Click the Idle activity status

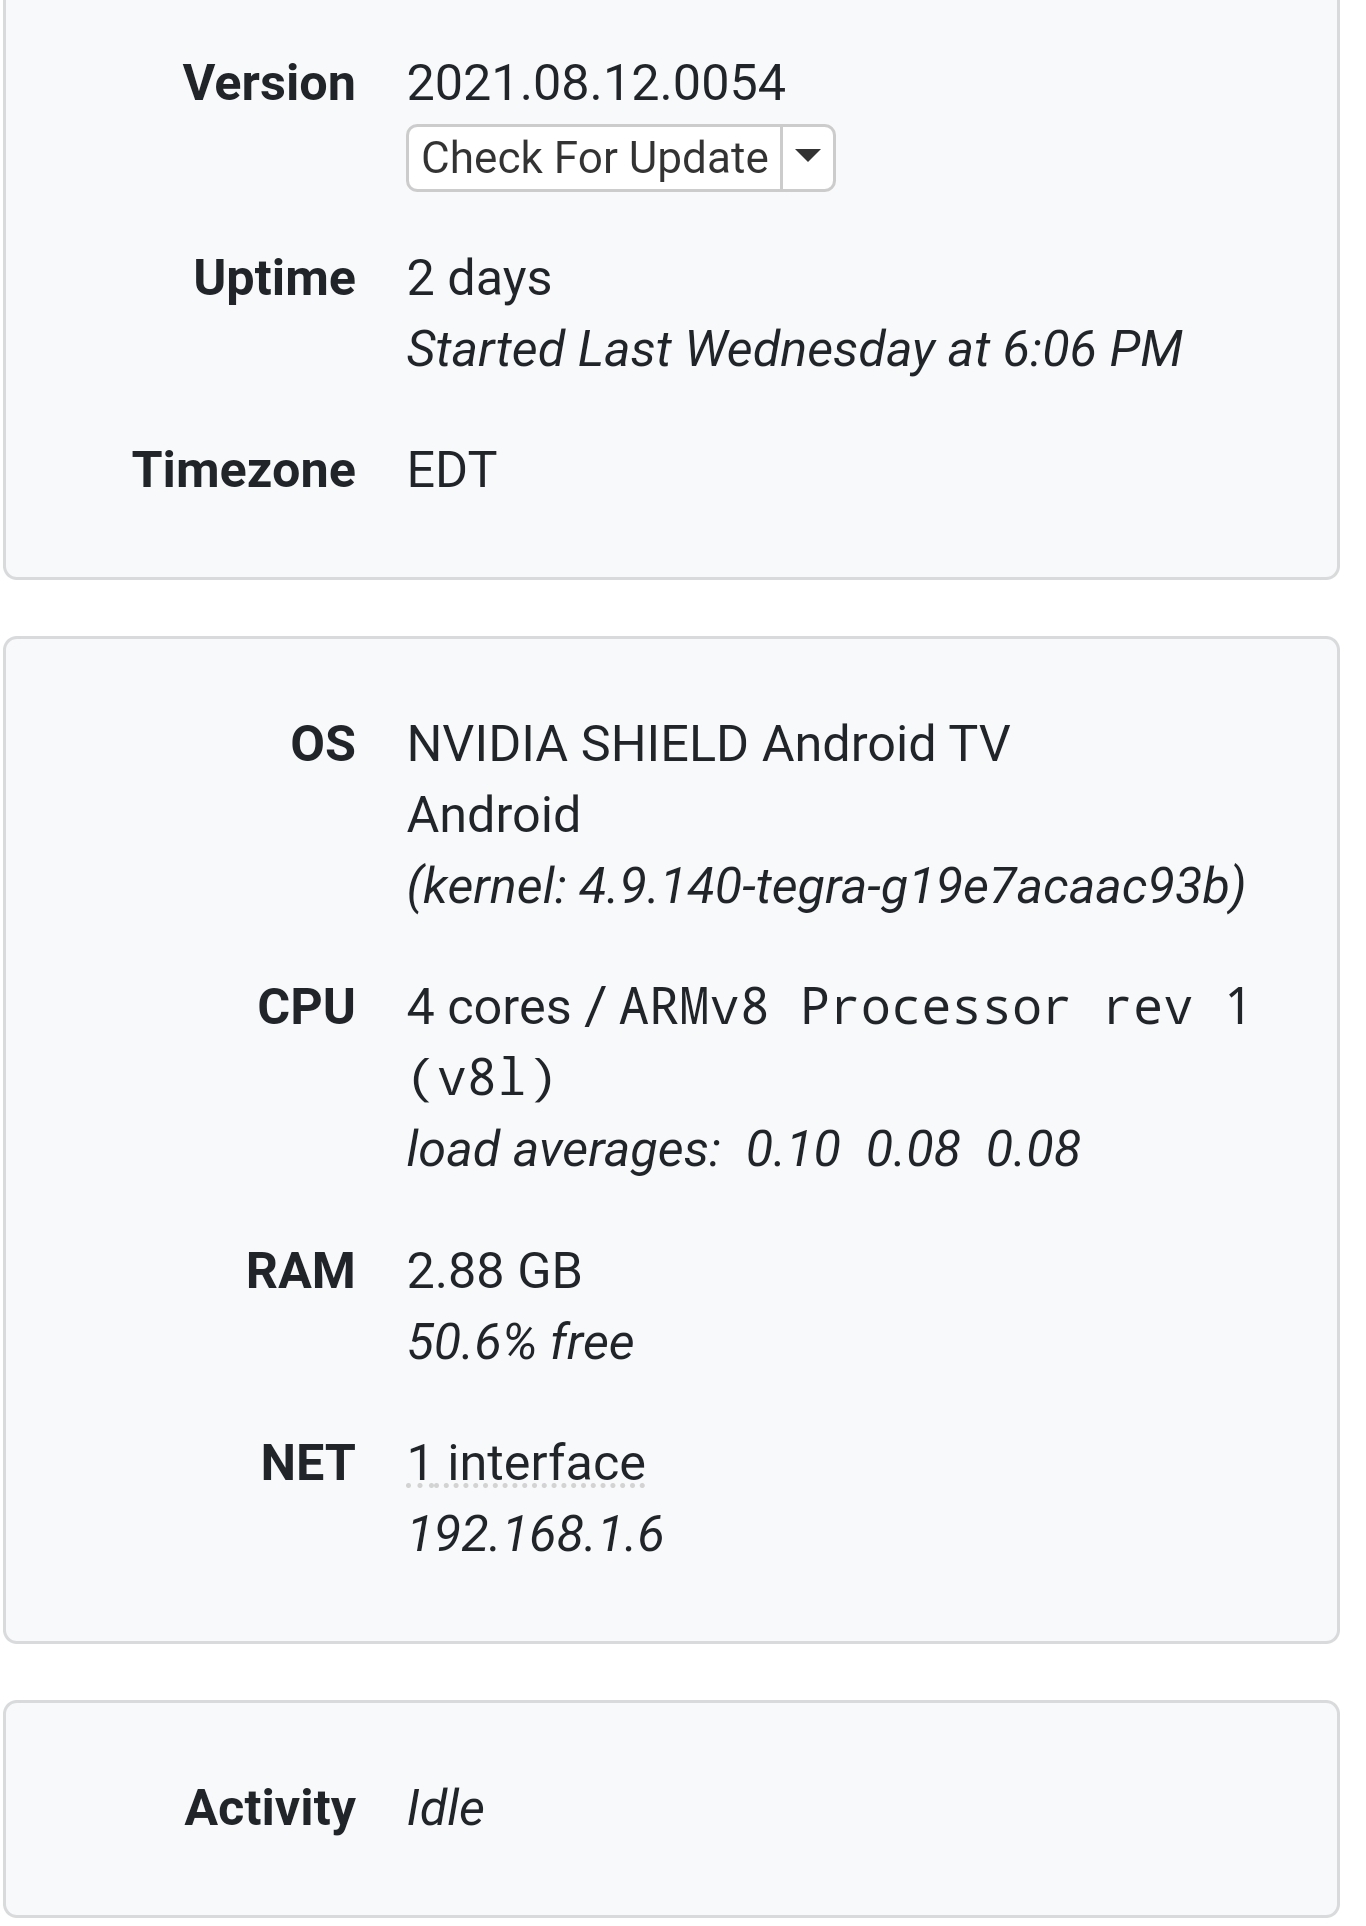coord(445,1808)
